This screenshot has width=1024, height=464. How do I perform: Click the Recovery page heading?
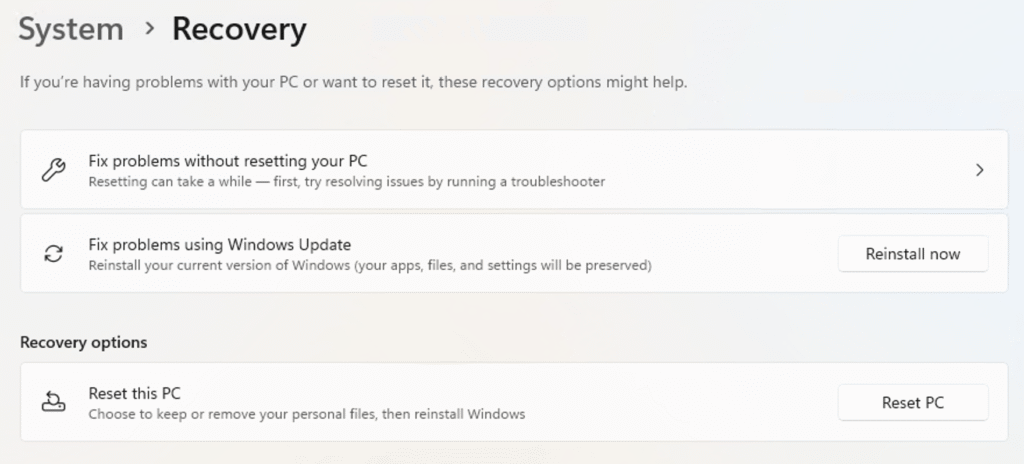point(239,30)
